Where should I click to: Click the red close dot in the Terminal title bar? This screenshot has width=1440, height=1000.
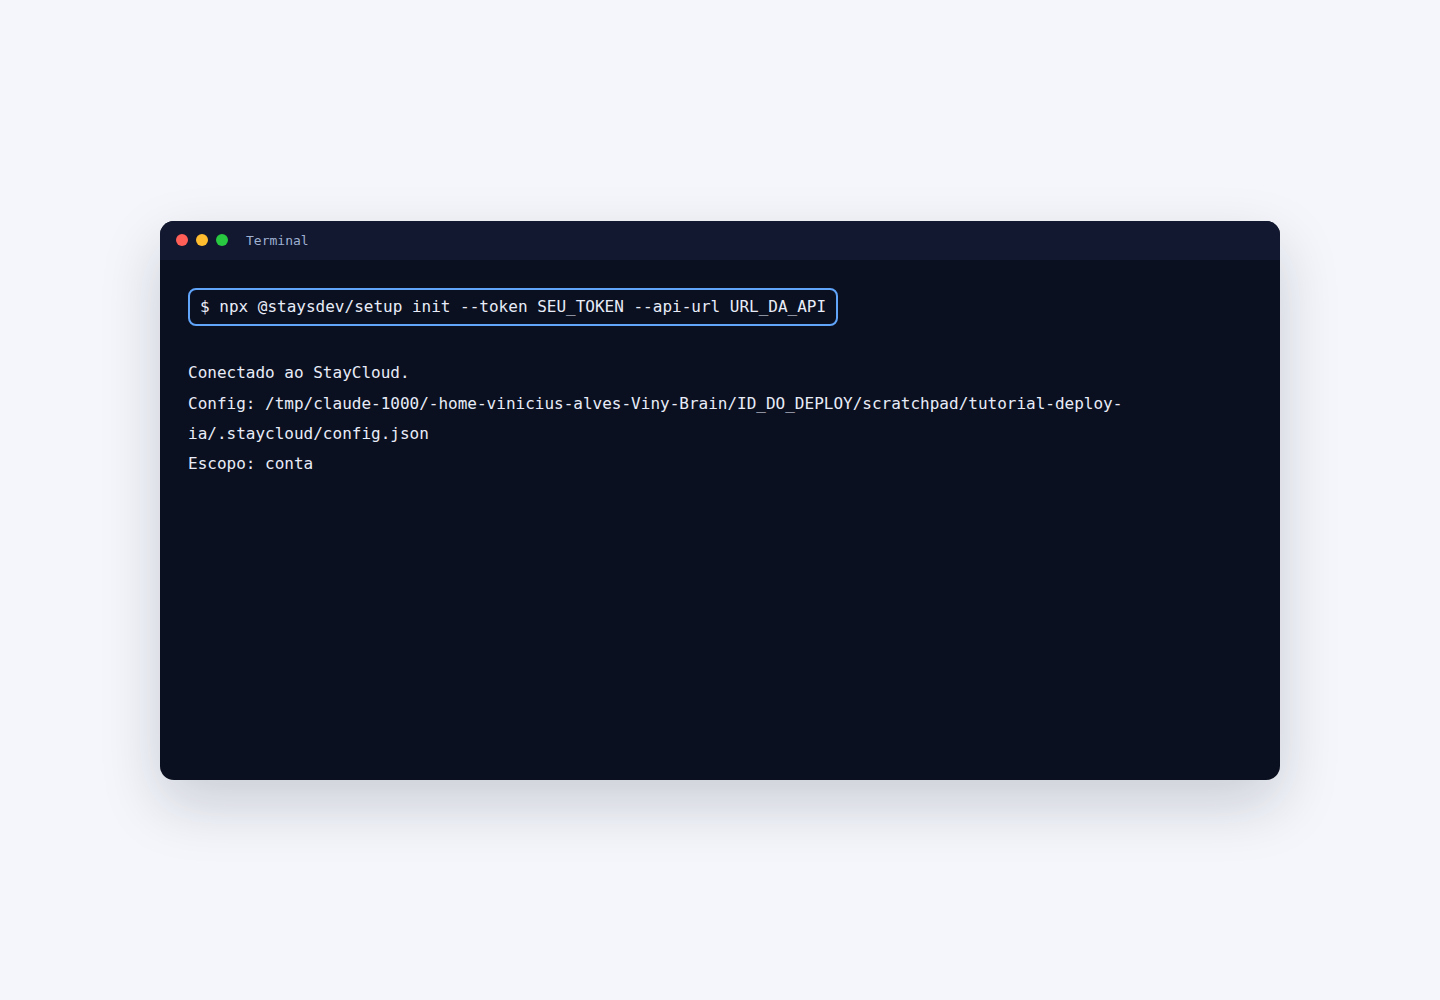pos(182,240)
